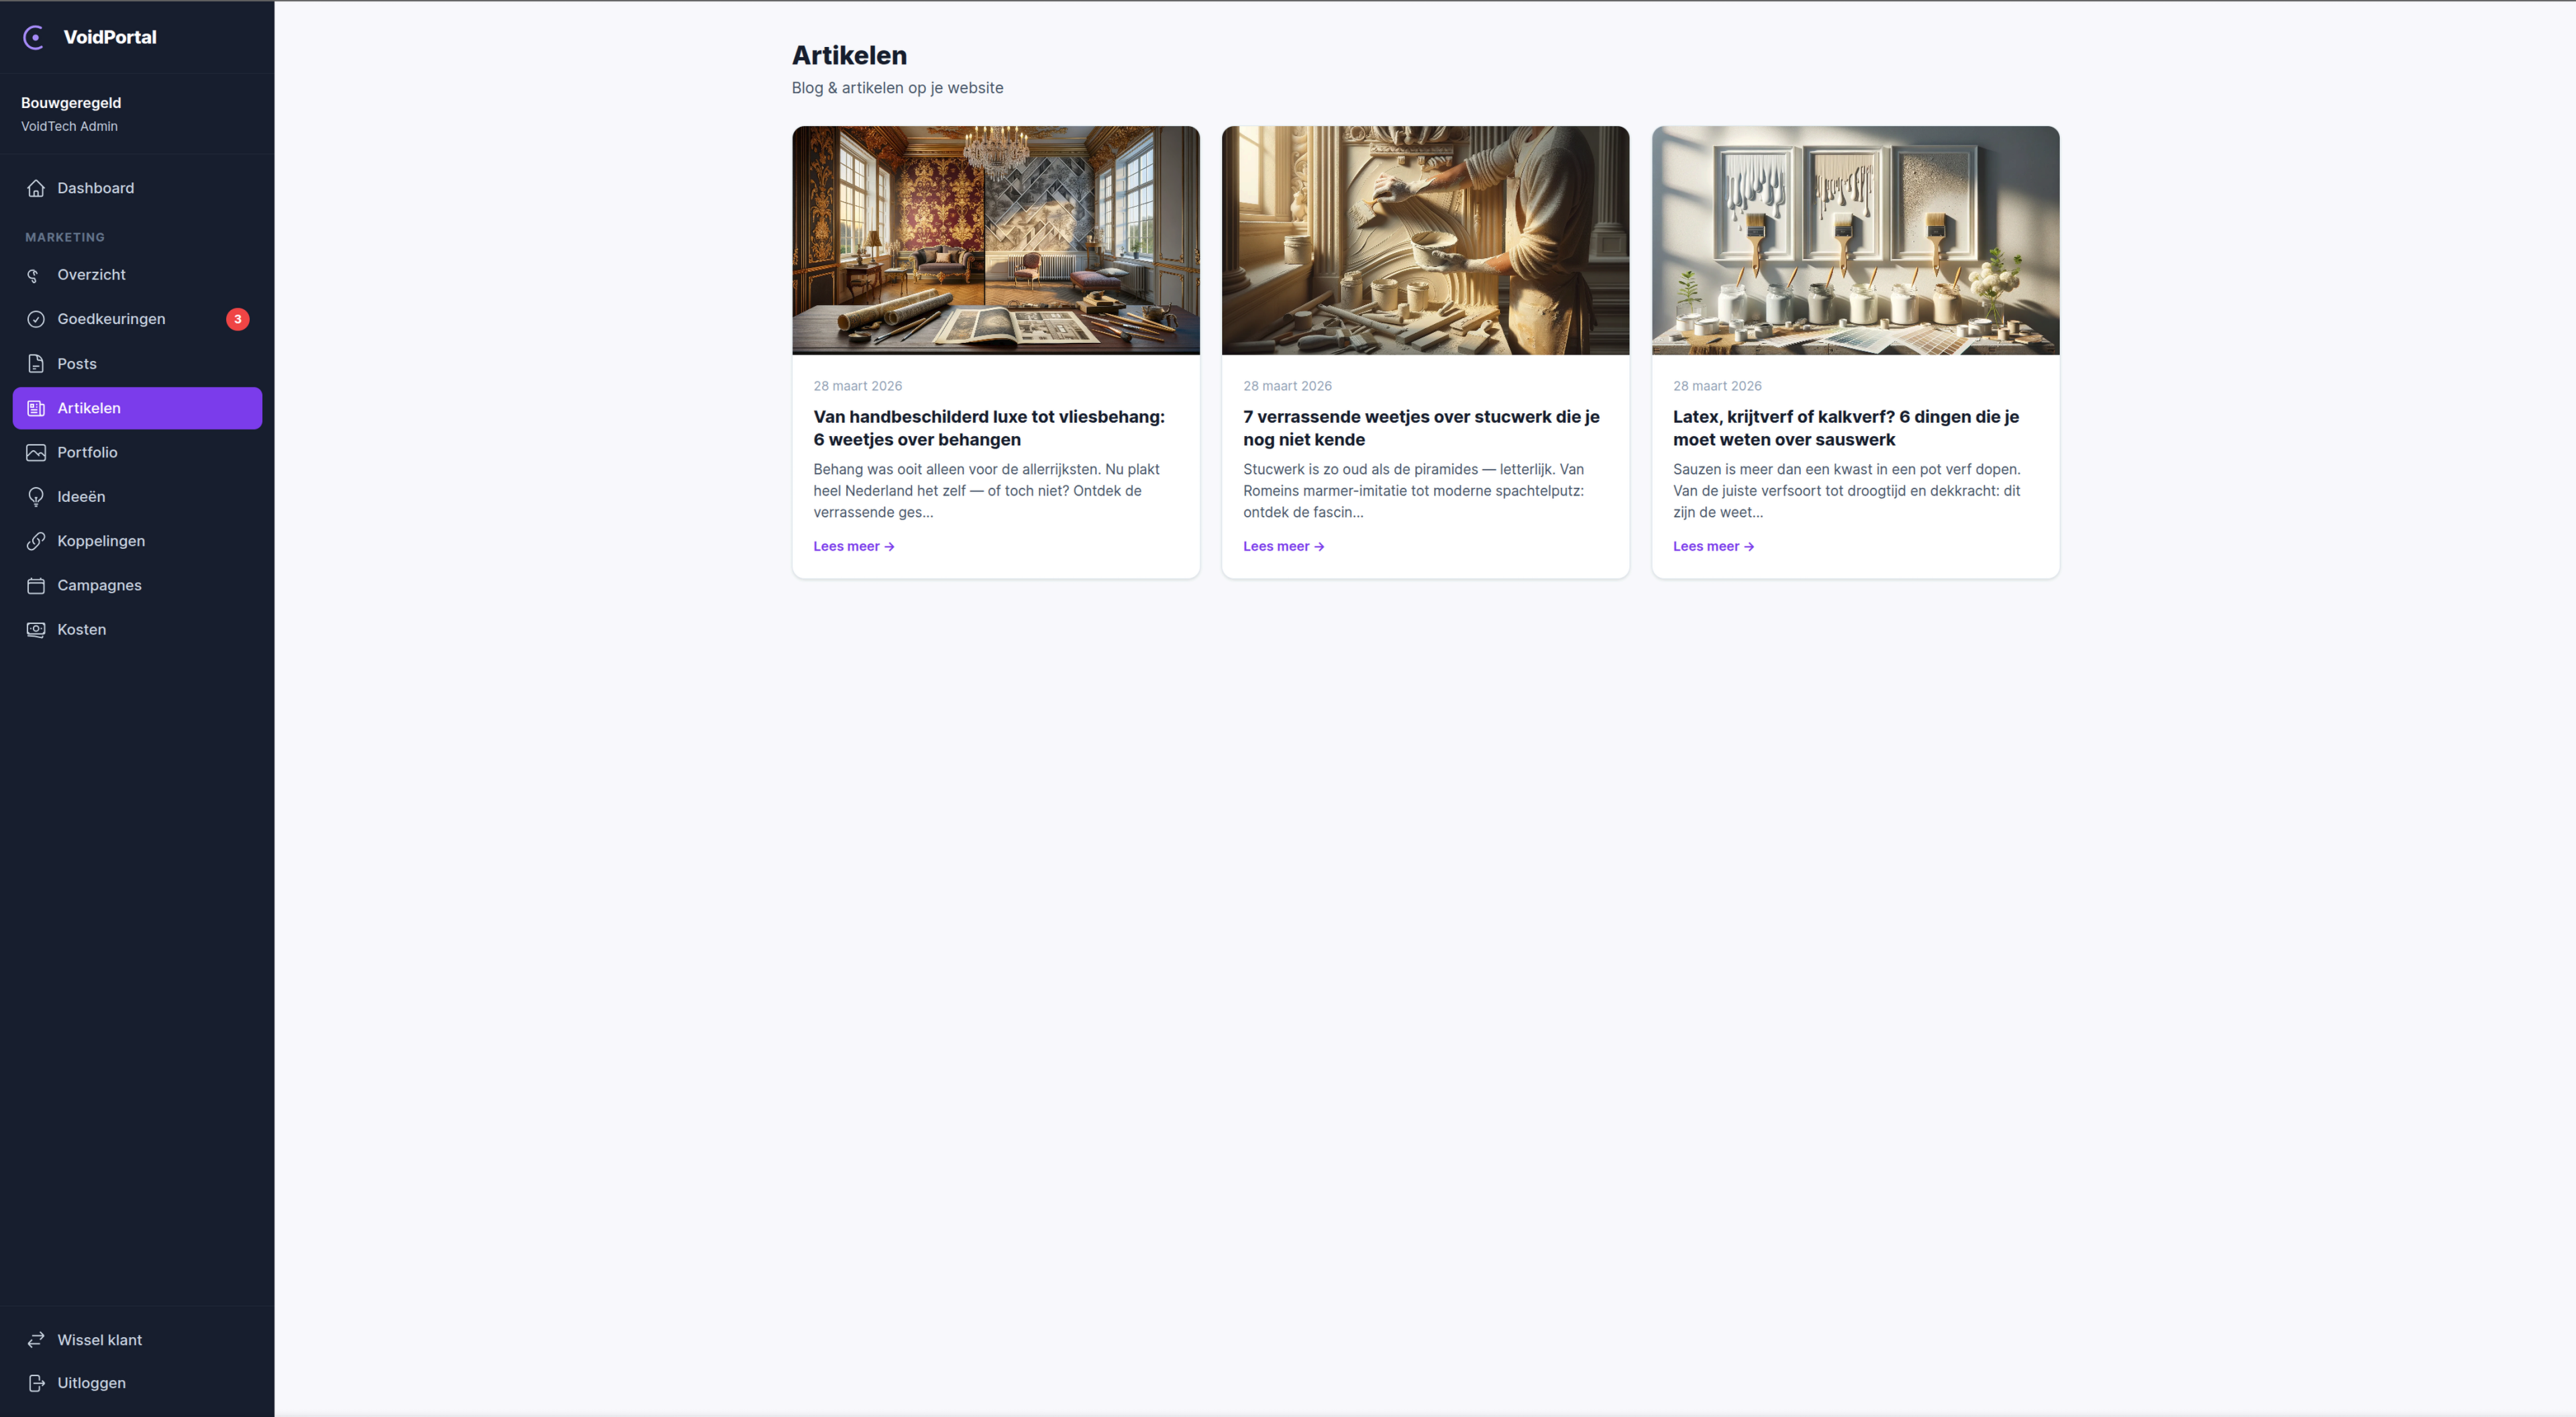This screenshot has height=1417, width=2576.
Task: Navigate to Dashboard in the sidebar
Action: [95, 188]
